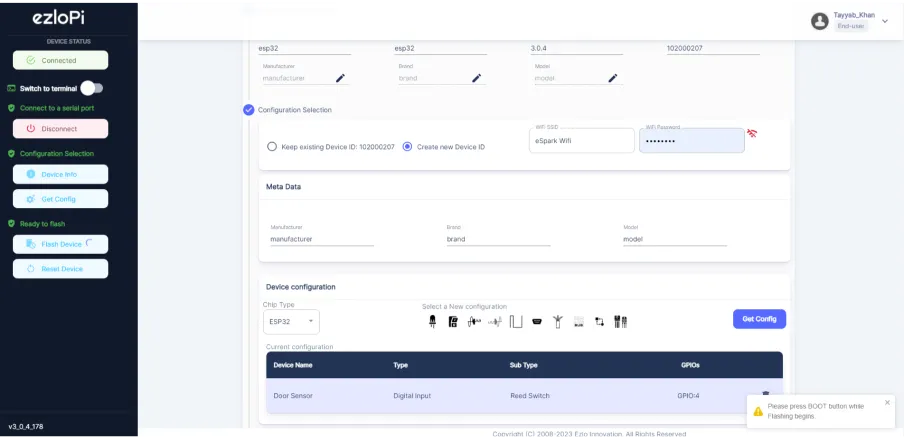Click the Configuration Selection step header
The width and height of the screenshot is (904, 437).
(294, 110)
